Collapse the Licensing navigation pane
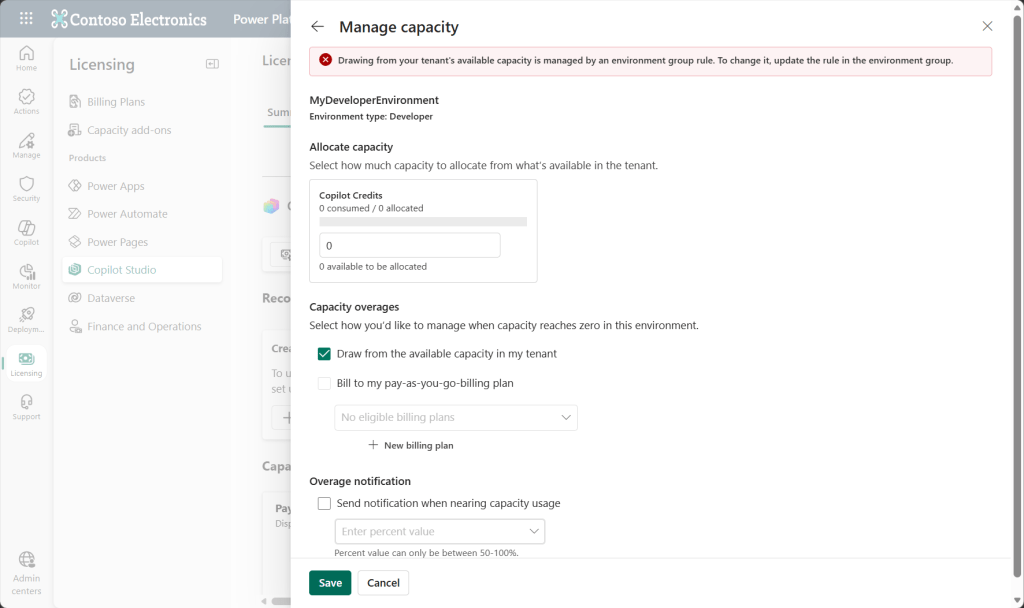The width and height of the screenshot is (1024, 608). pos(212,64)
